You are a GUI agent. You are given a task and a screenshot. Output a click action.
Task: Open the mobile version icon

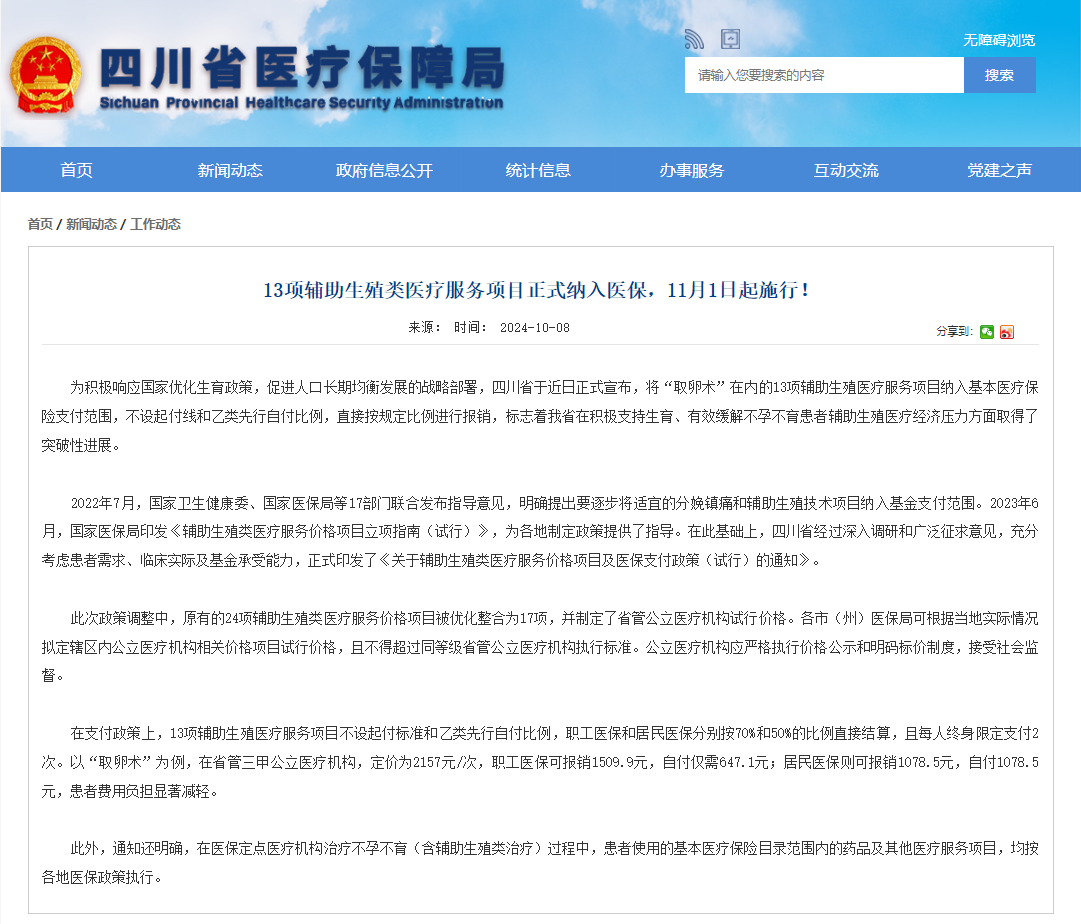coord(731,39)
